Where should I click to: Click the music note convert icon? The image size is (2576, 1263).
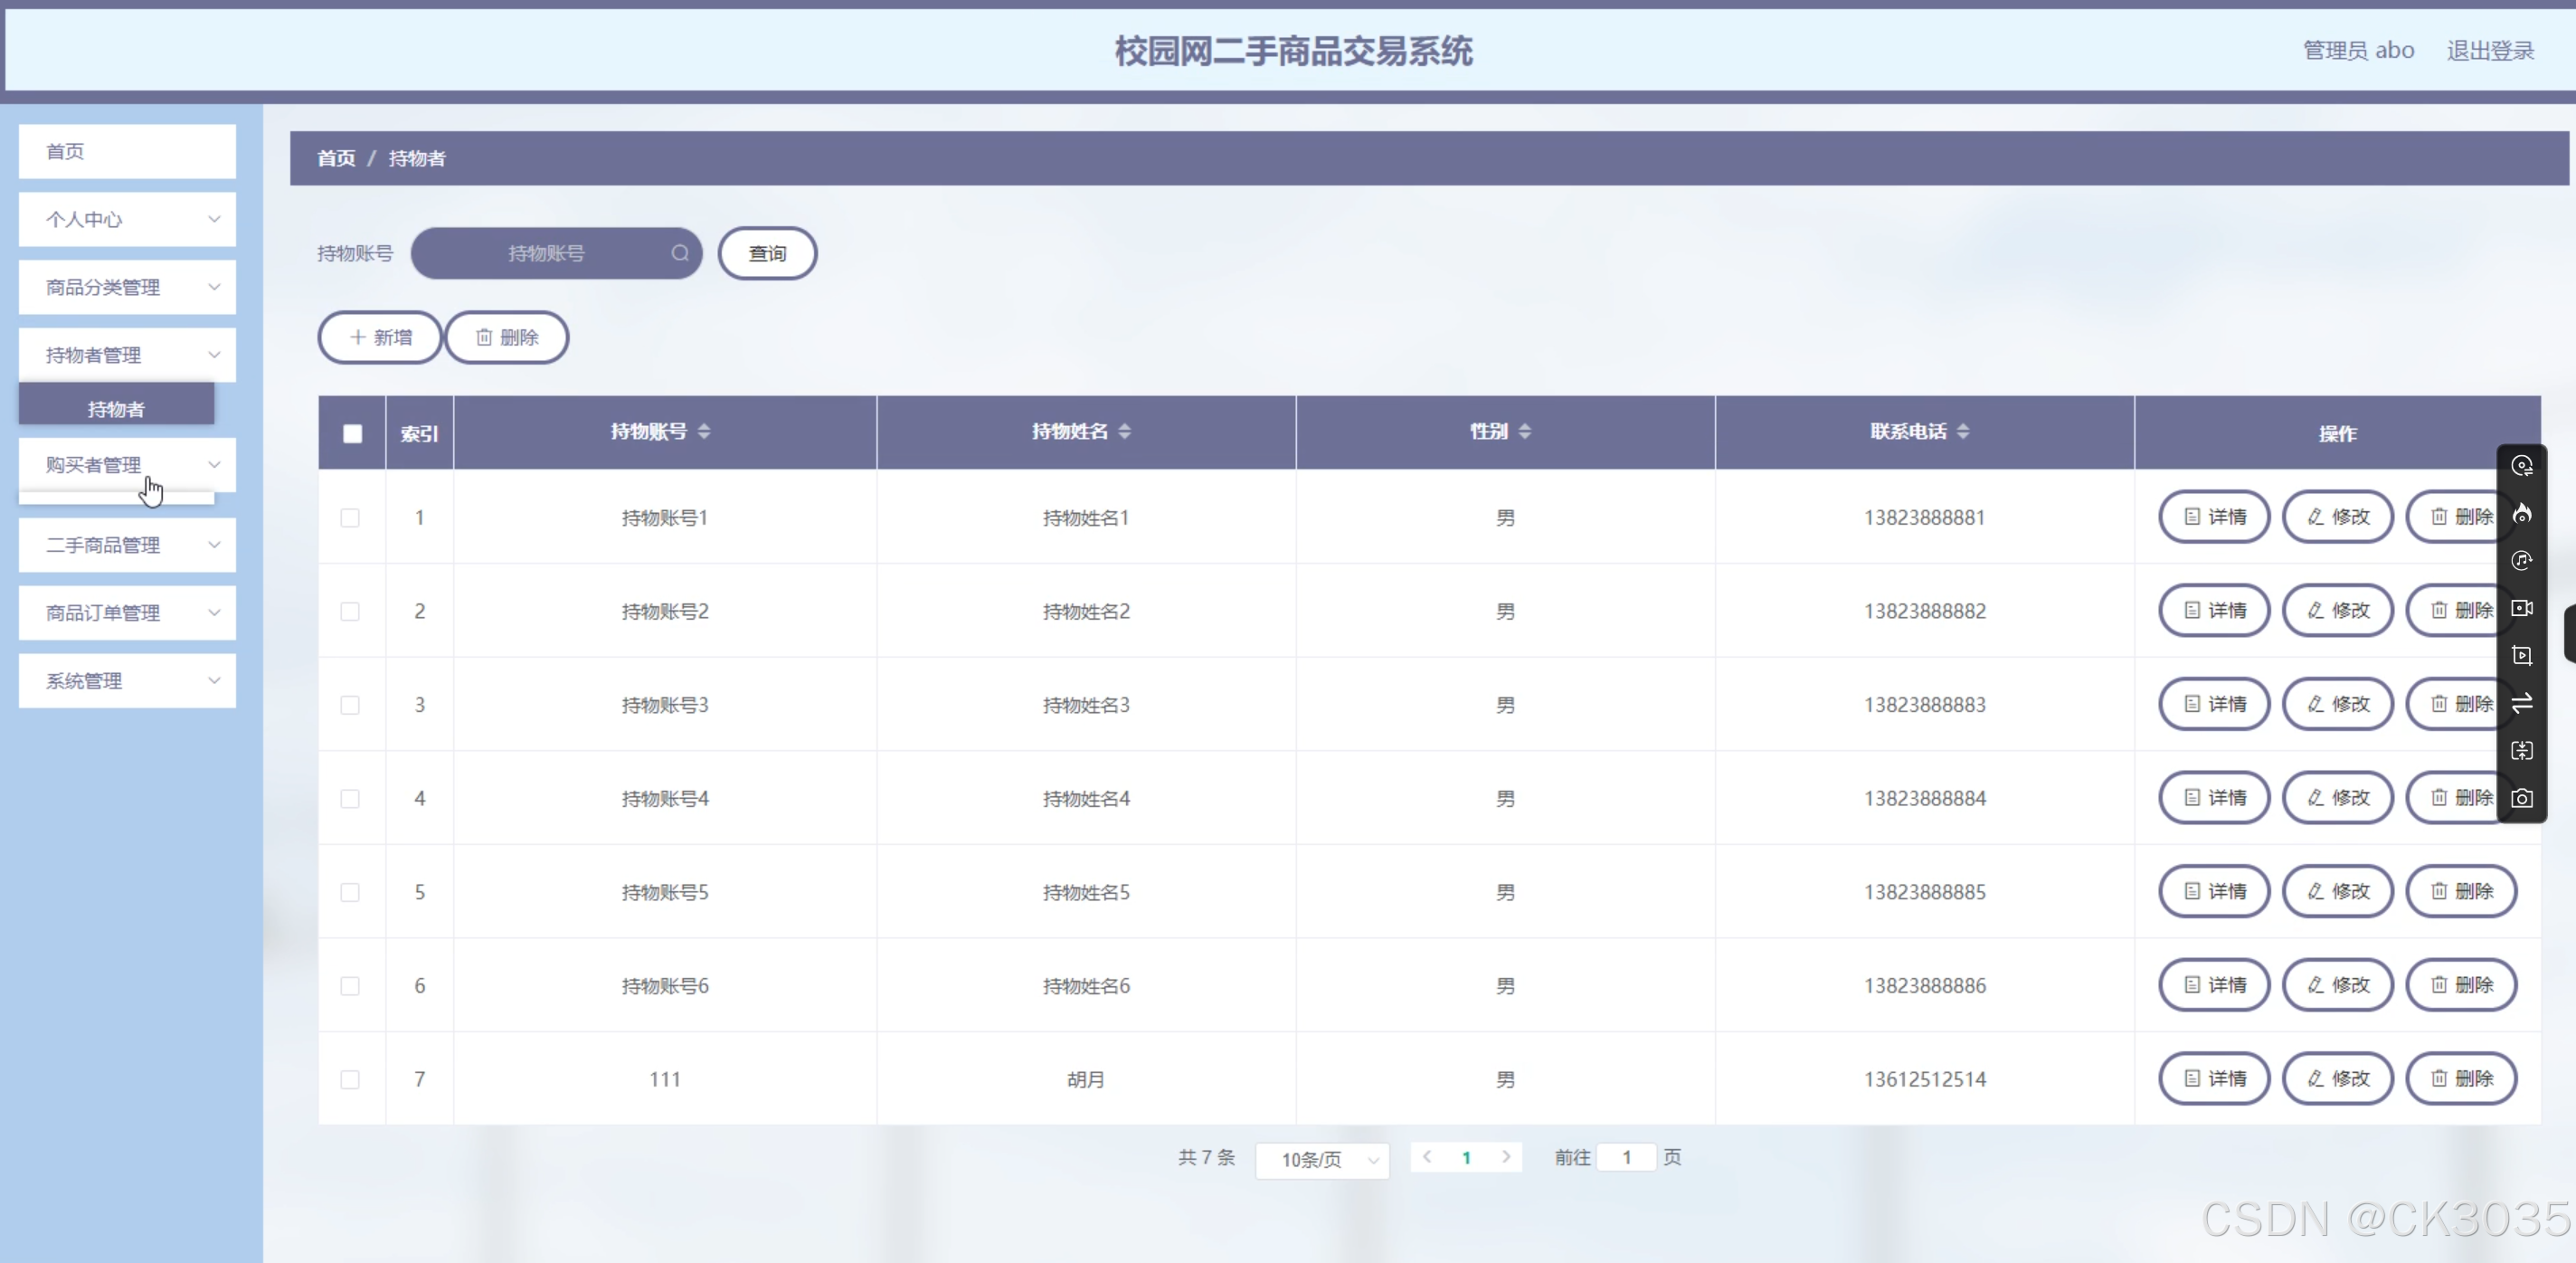pyautogui.click(x=2522, y=560)
